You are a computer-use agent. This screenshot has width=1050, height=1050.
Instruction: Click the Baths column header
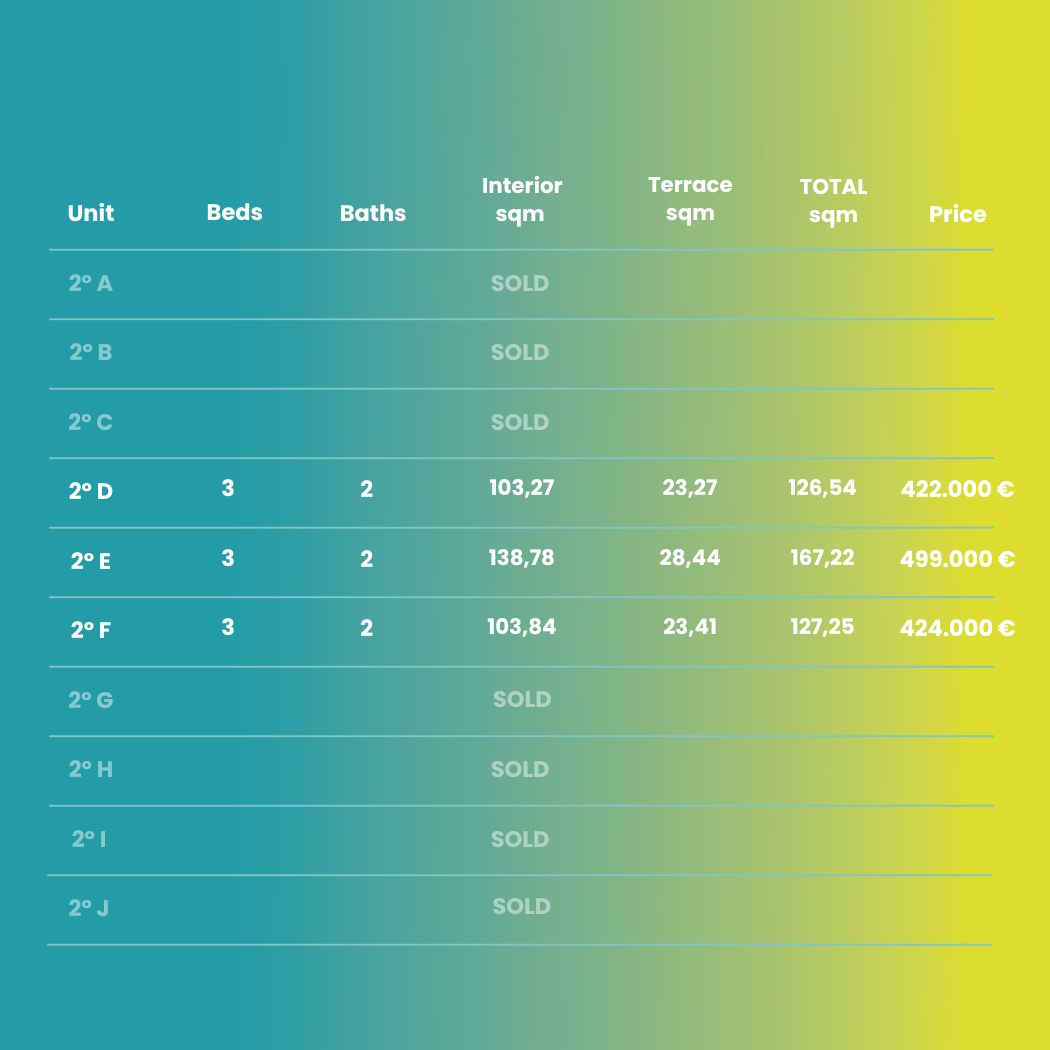point(373,213)
